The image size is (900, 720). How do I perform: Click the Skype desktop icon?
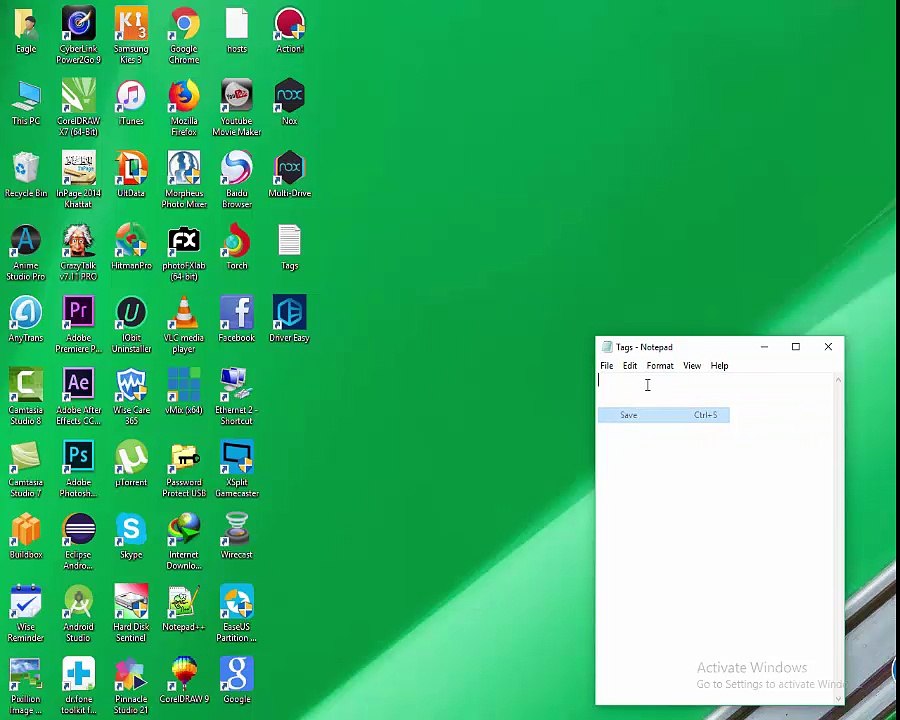click(x=131, y=531)
